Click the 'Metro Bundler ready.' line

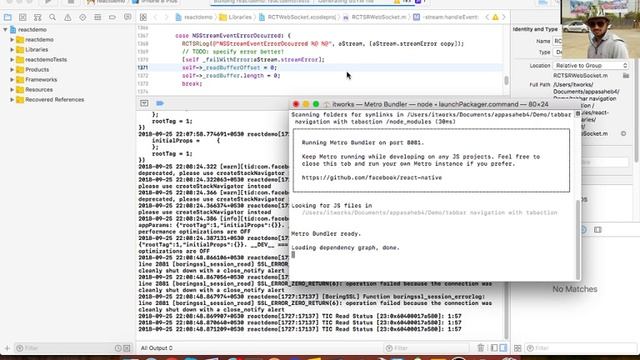tap(326, 234)
